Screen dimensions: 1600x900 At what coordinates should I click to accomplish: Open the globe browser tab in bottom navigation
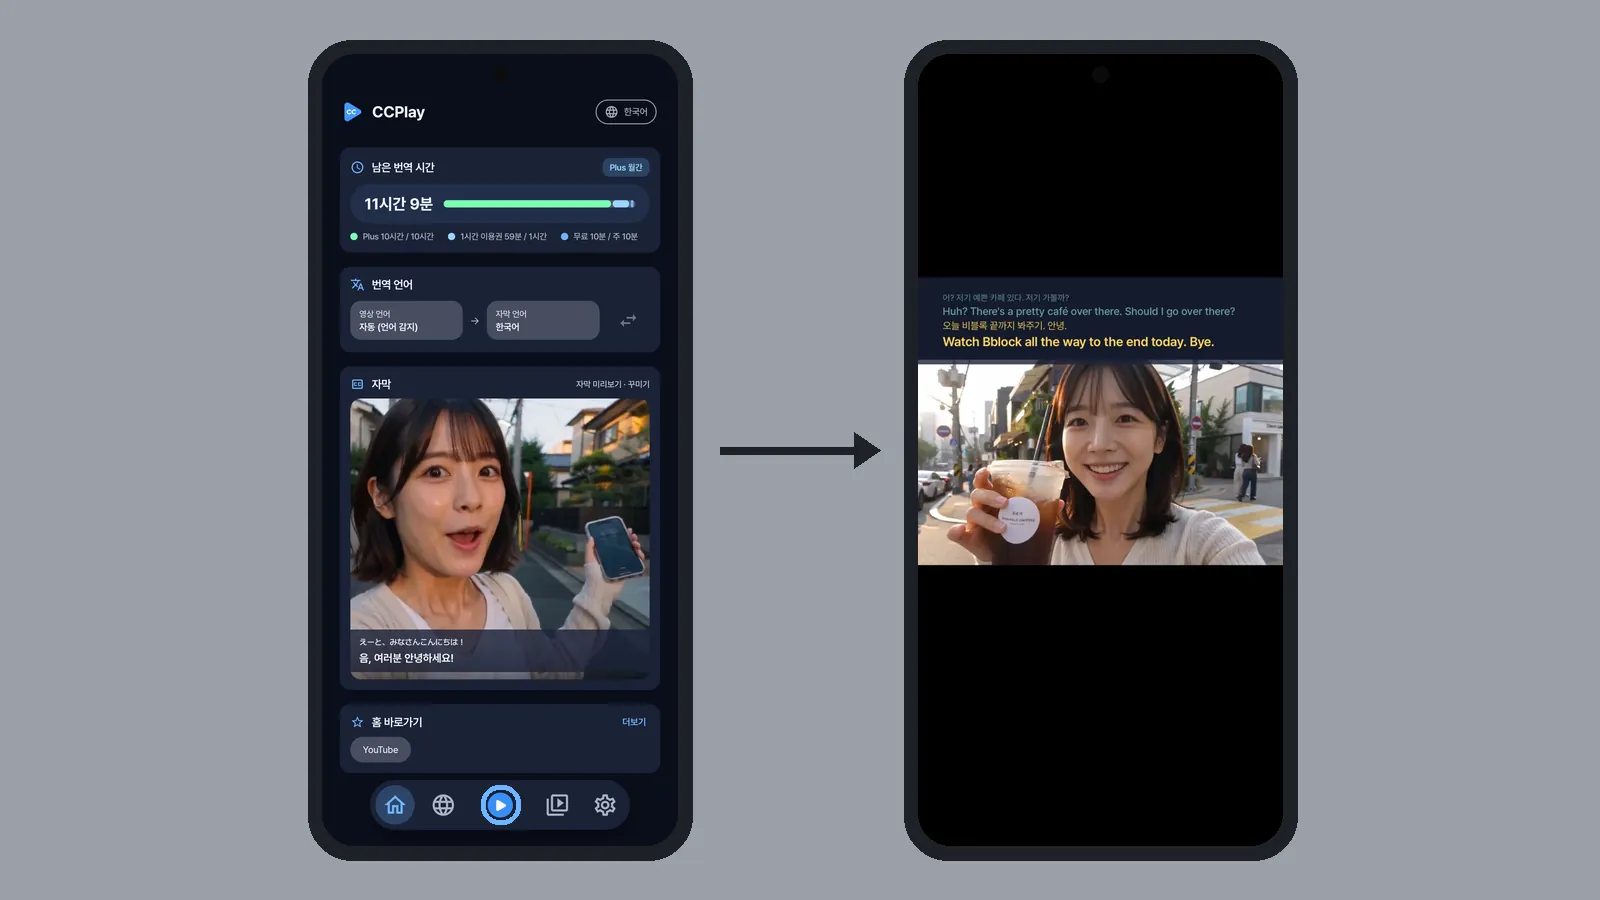(x=443, y=805)
